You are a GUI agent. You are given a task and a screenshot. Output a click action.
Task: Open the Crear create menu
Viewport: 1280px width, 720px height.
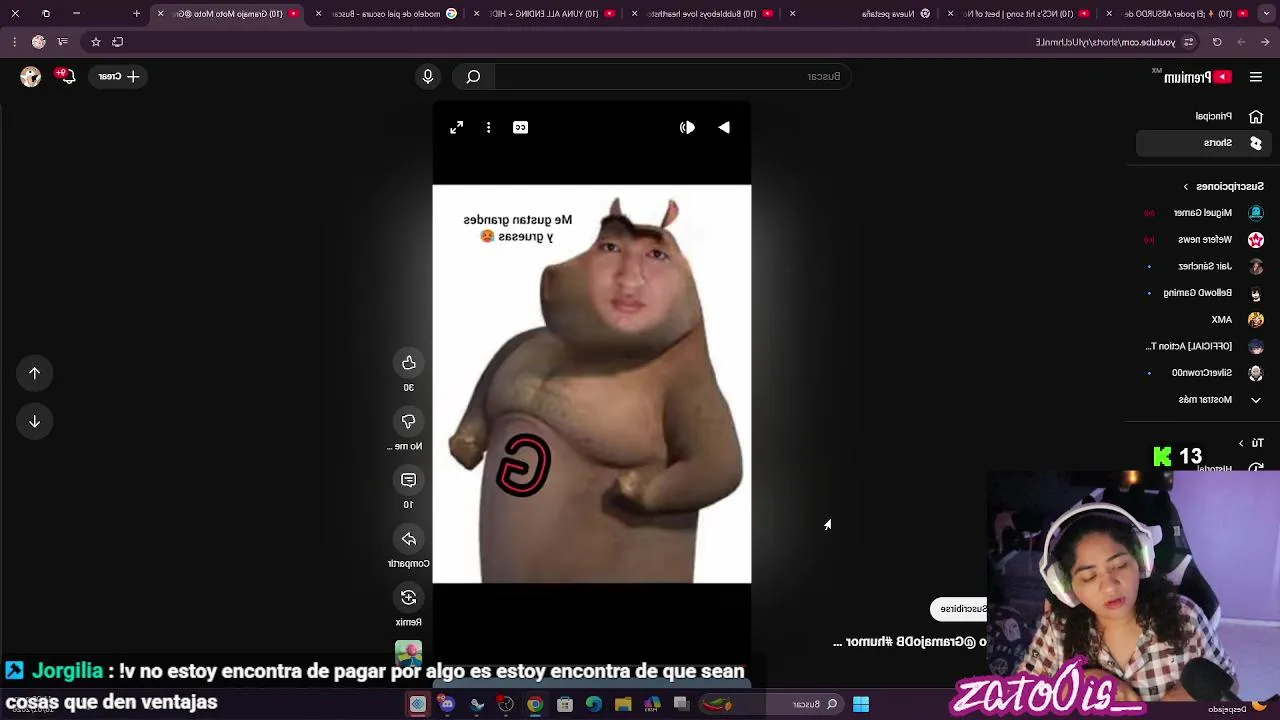119,76
